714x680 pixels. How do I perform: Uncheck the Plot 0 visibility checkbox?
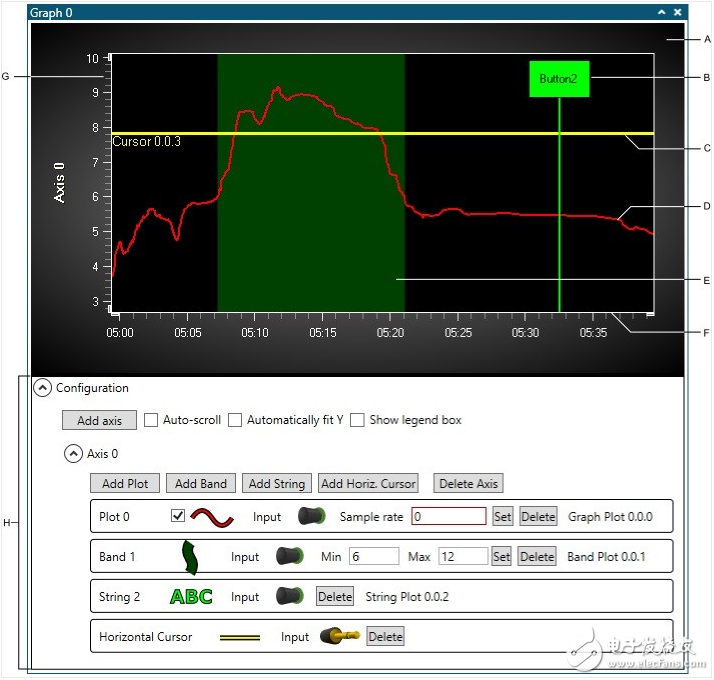pos(177,516)
